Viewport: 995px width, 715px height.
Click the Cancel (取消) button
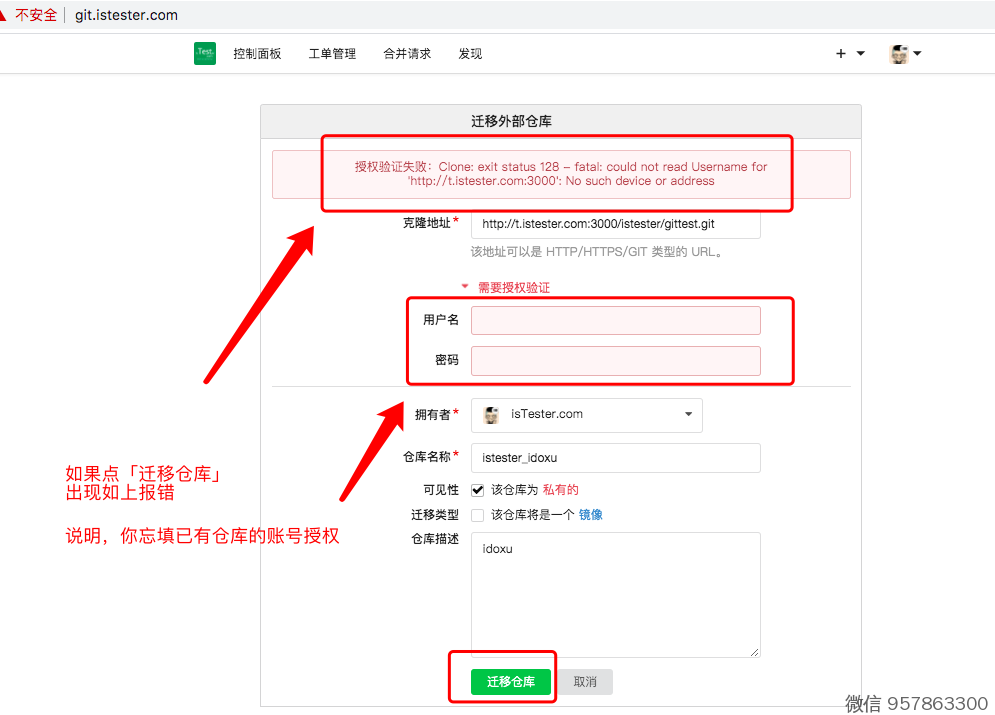585,682
